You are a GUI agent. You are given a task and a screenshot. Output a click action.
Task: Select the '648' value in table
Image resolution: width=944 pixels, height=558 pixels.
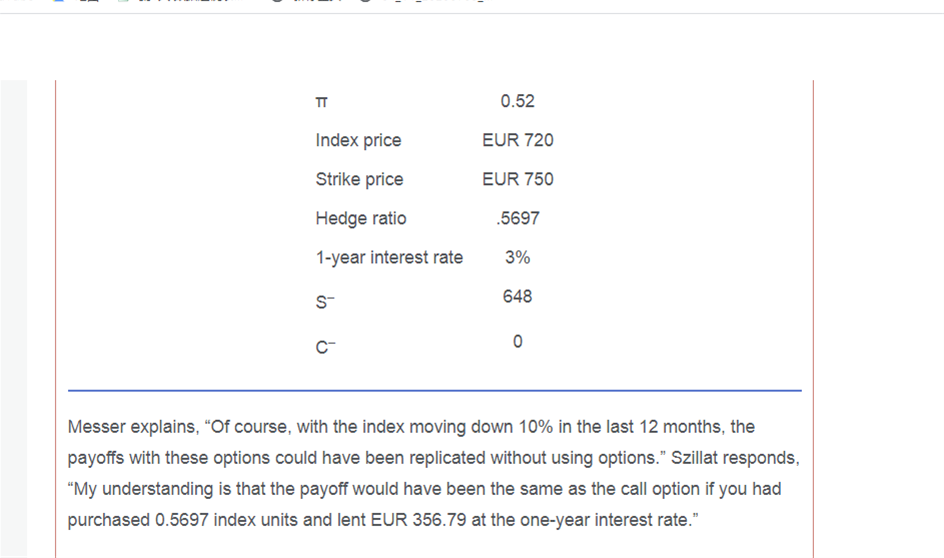click(x=517, y=296)
